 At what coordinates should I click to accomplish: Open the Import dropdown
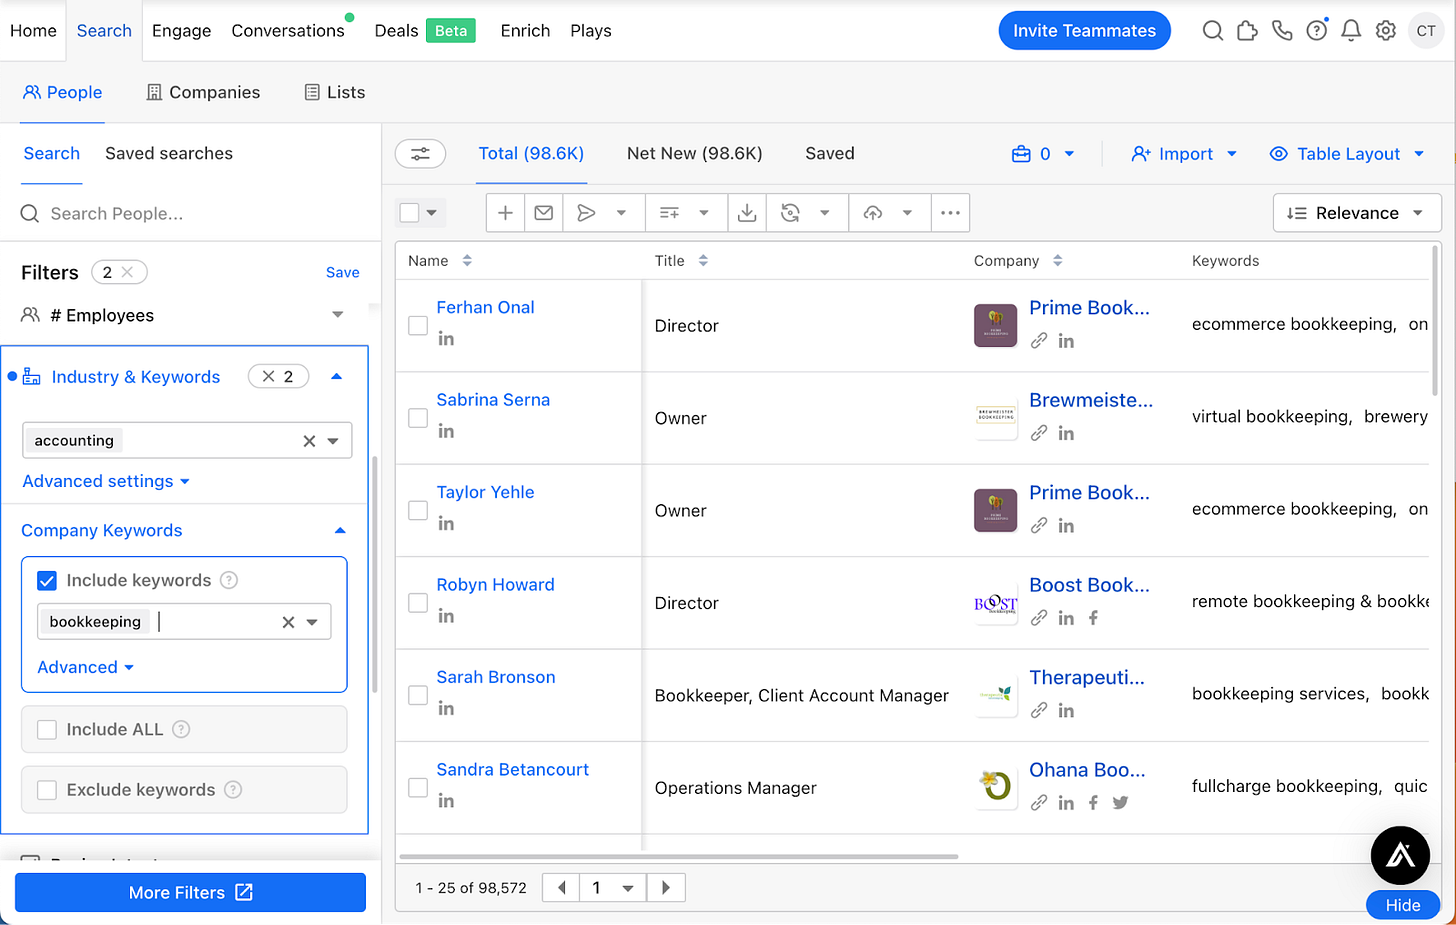click(1184, 154)
